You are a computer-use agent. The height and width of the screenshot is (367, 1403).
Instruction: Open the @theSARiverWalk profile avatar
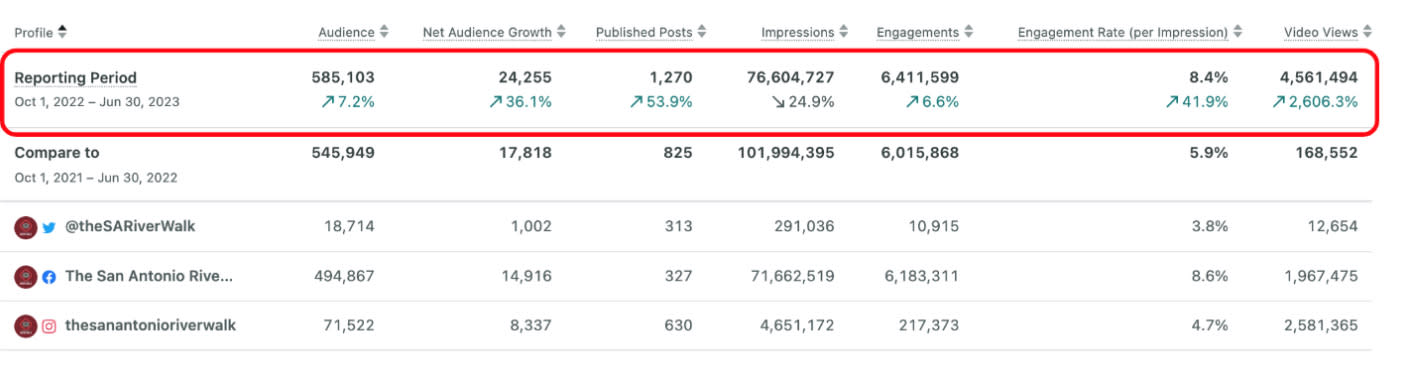pos(26,227)
